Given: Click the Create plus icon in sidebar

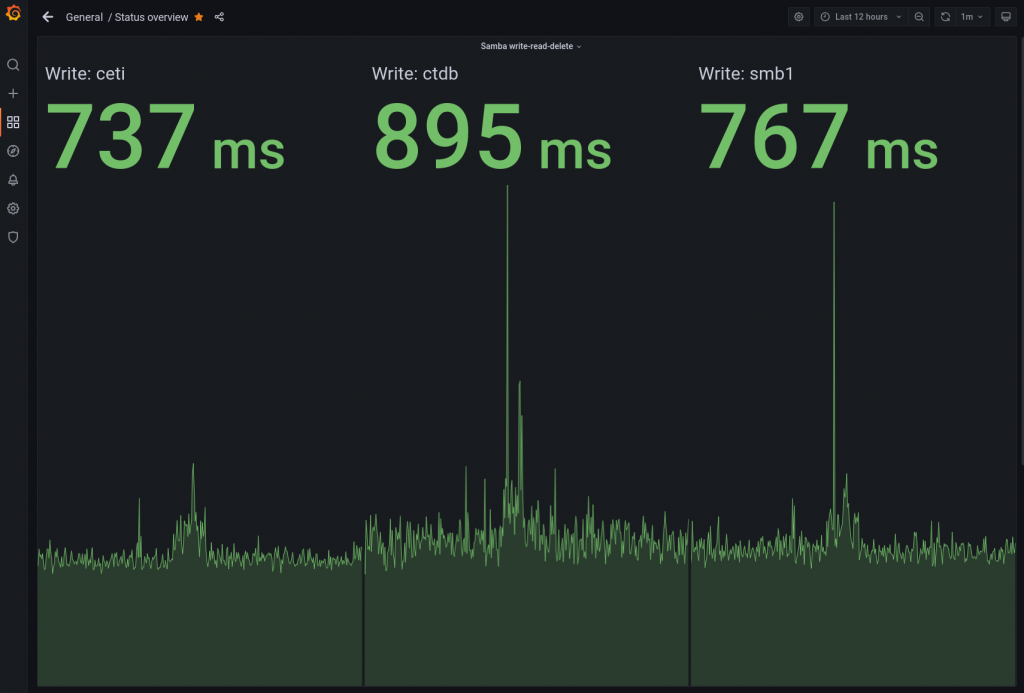Looking at the screenshot, I should click(x=13, y=93).
